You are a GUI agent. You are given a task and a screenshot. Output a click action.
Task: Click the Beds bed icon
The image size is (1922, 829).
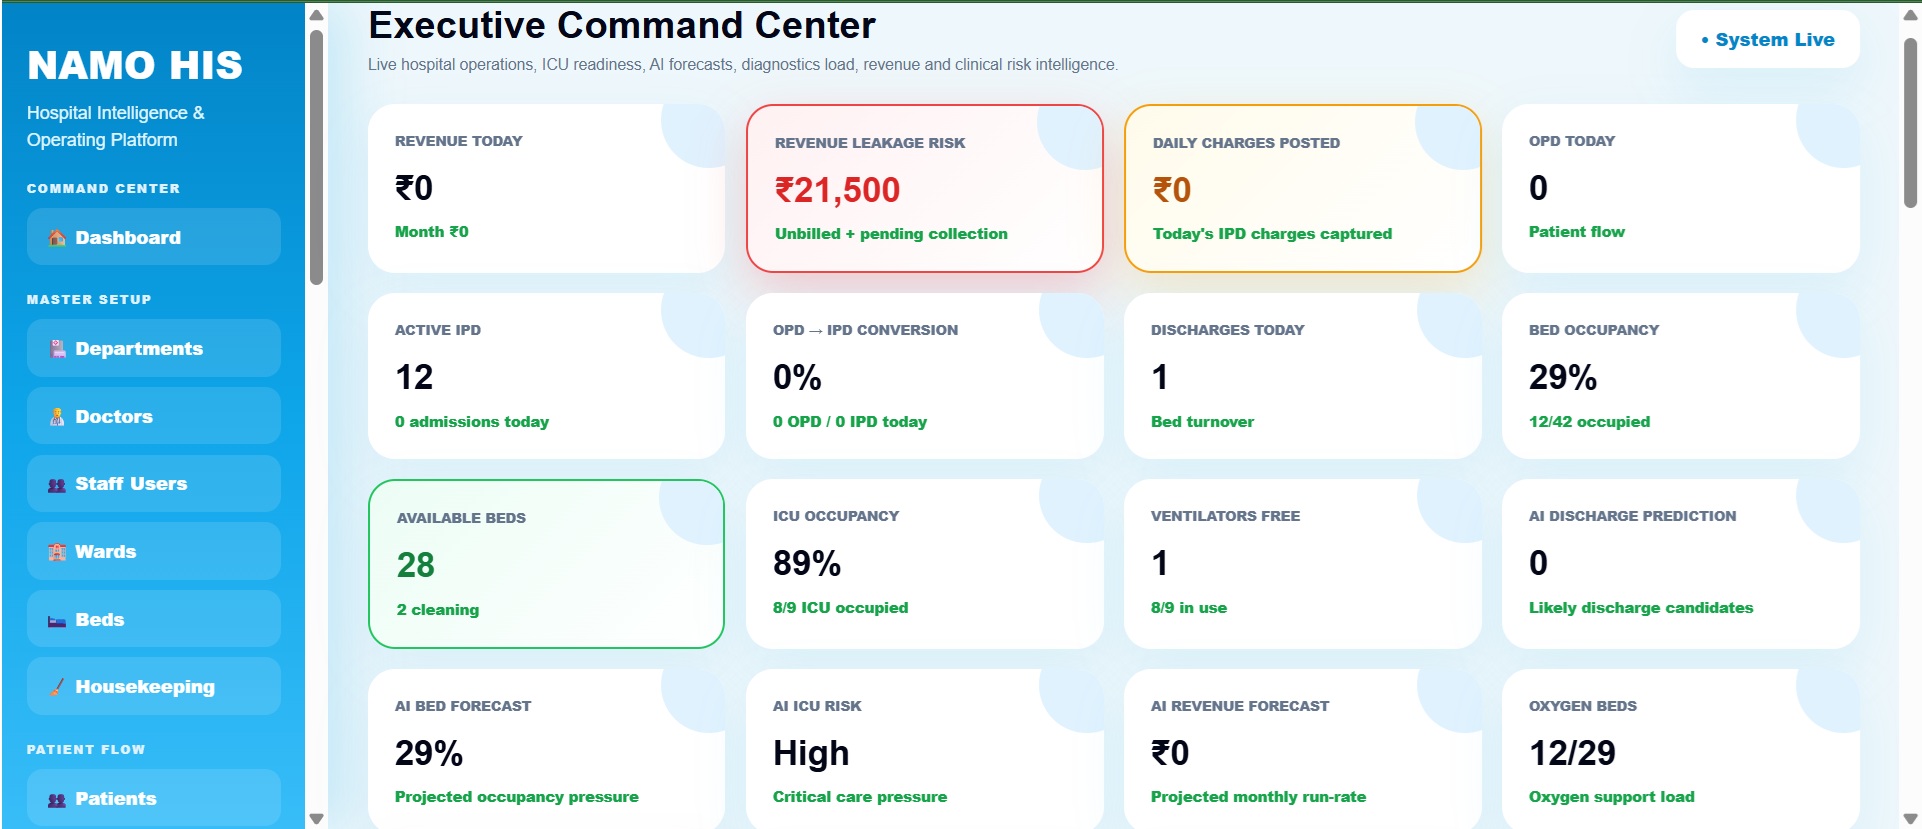pos(57,621)
